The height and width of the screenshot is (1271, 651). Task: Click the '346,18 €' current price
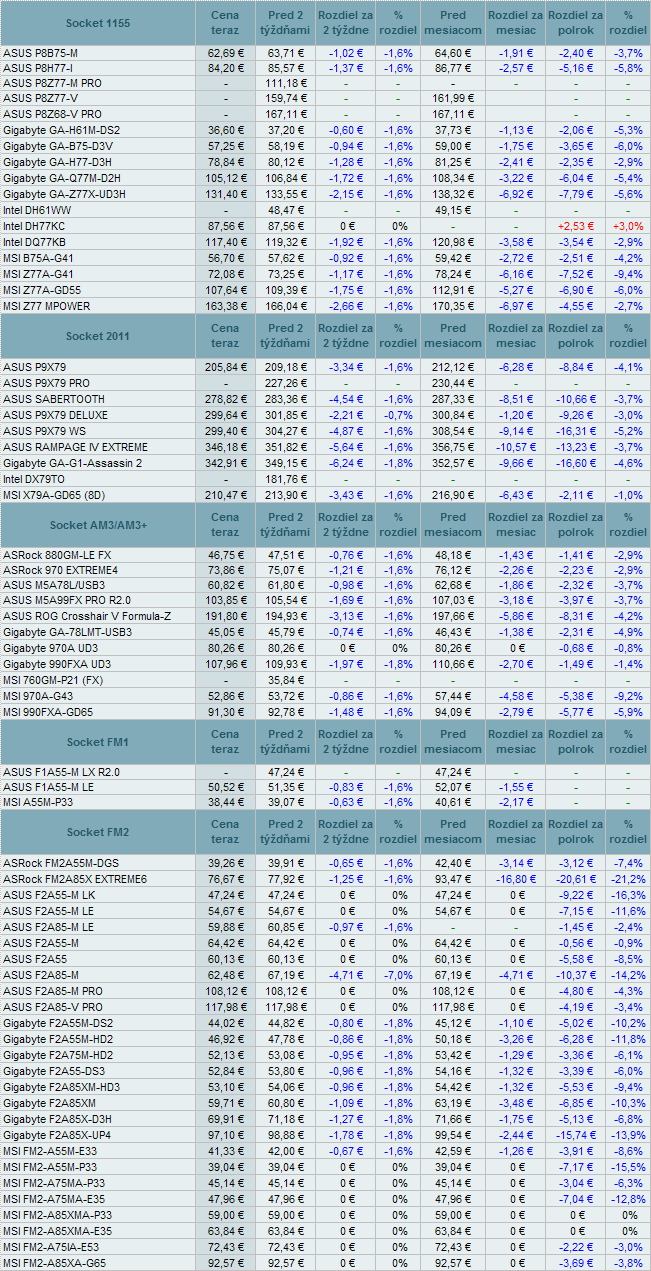point(225,446)
